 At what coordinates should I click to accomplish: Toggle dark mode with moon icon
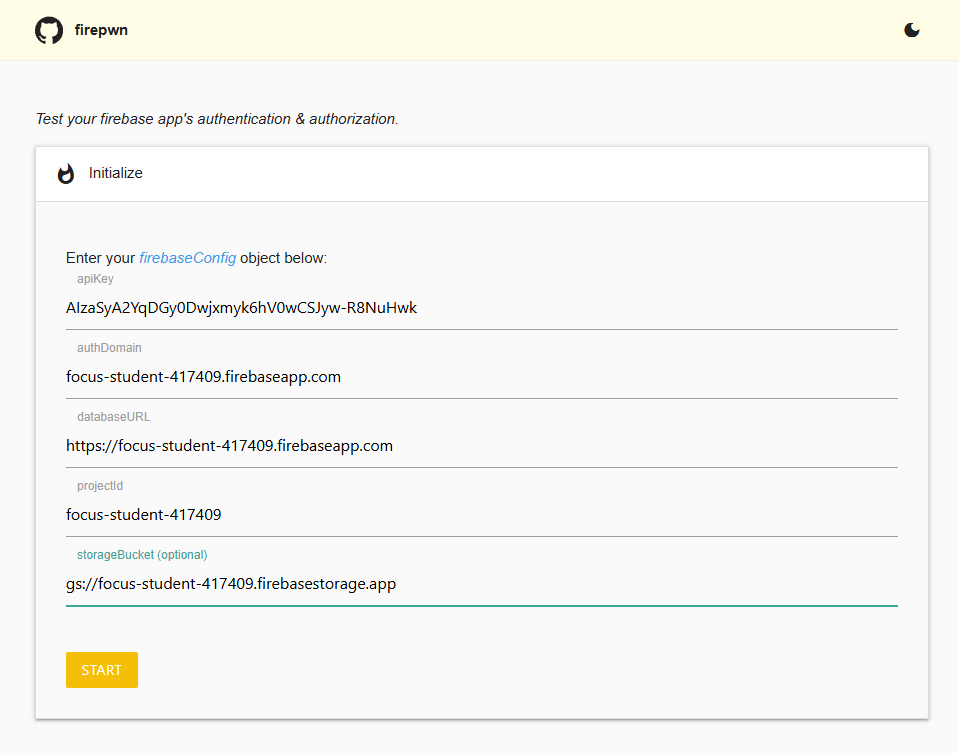pos(911,30)
